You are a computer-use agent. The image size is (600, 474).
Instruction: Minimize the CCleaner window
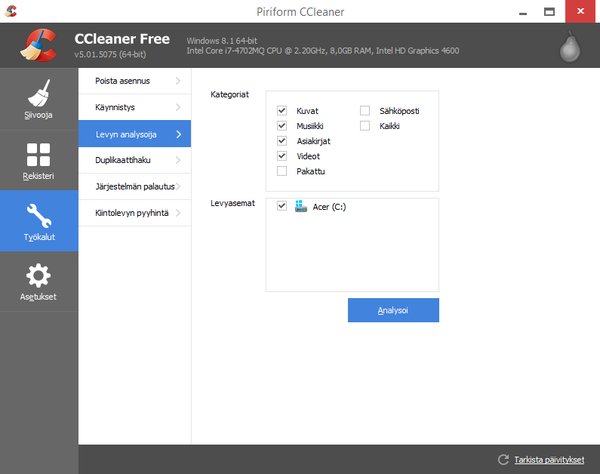coord(523,12)
